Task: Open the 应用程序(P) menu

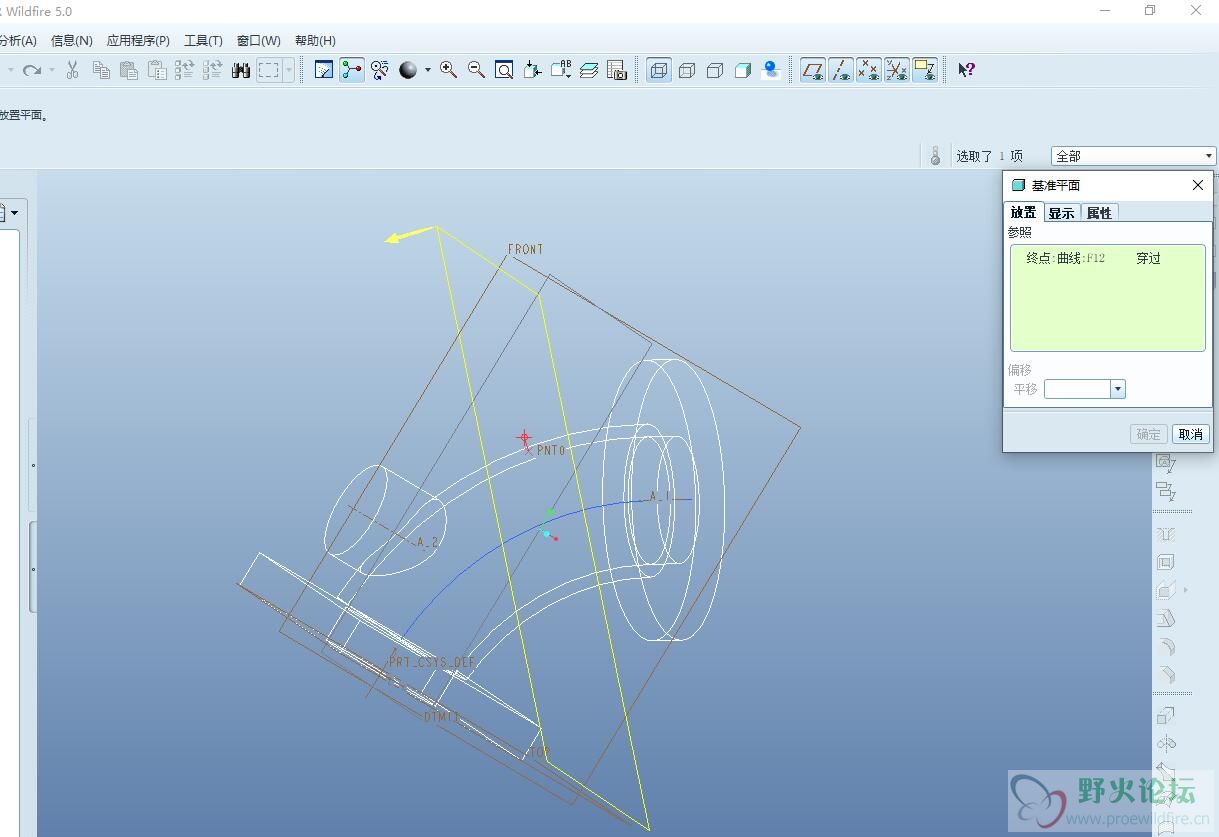Action: pos(138,41)
